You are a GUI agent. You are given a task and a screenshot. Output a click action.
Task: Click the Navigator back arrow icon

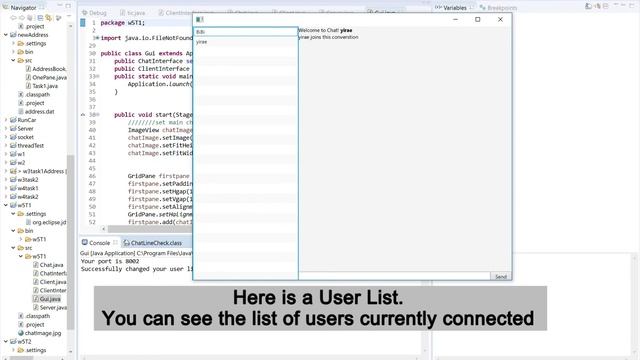(x=13, y=18)
